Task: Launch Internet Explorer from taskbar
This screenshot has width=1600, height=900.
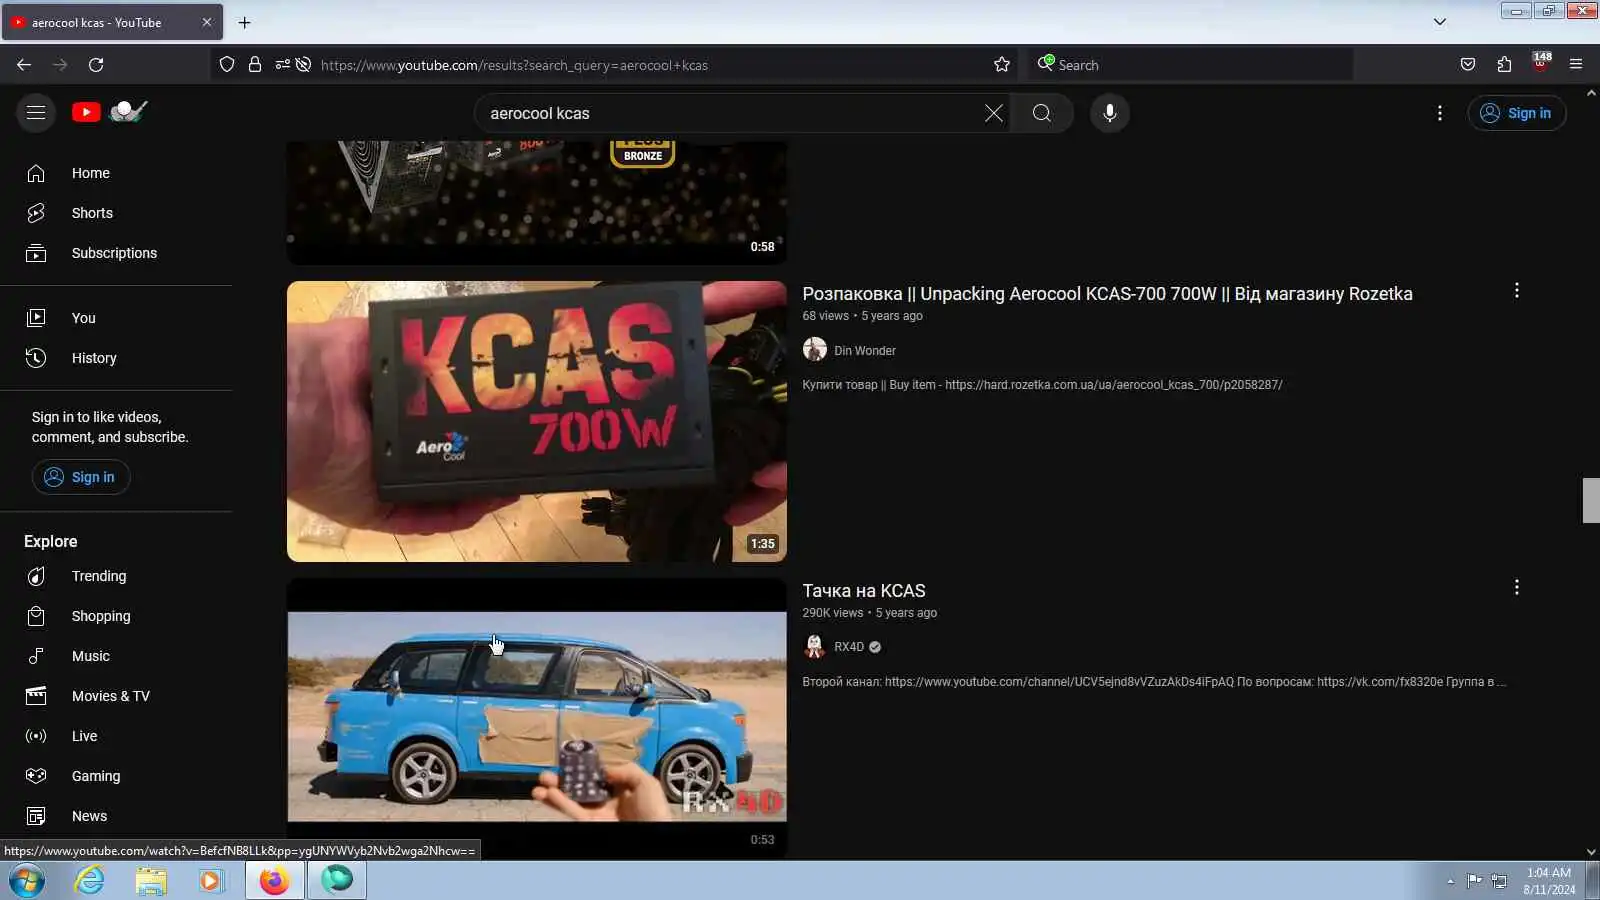Action: (90, 880)
